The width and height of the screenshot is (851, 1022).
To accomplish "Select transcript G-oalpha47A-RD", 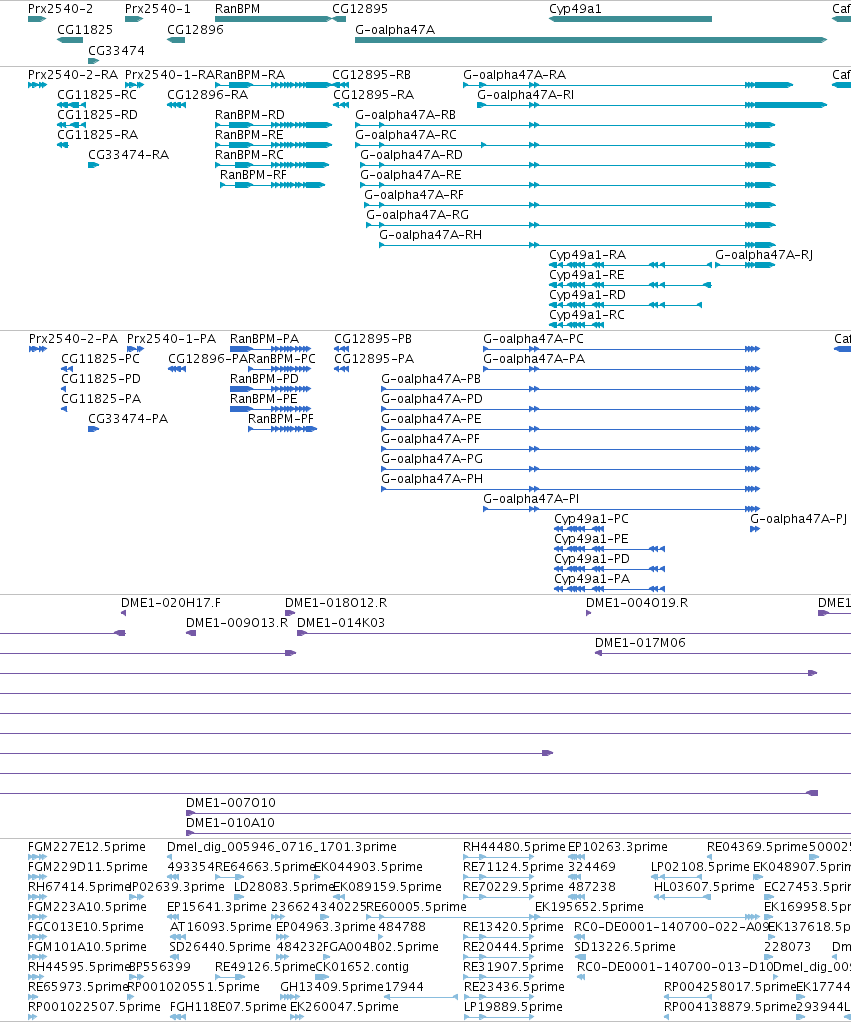I will [411, 155].
